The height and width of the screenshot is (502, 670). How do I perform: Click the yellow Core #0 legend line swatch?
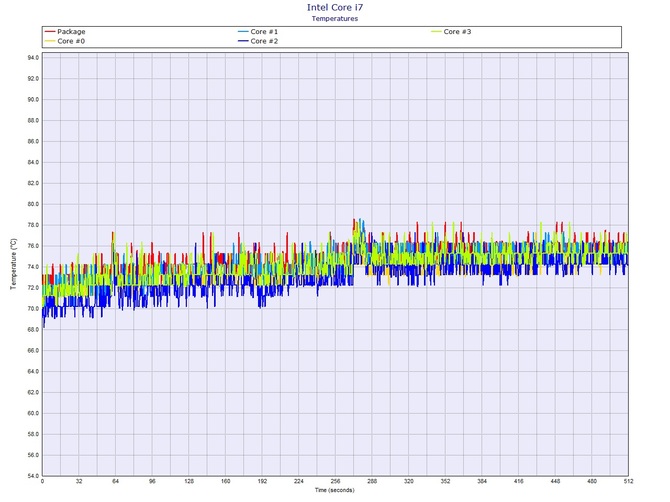click(x=50, y=41)
